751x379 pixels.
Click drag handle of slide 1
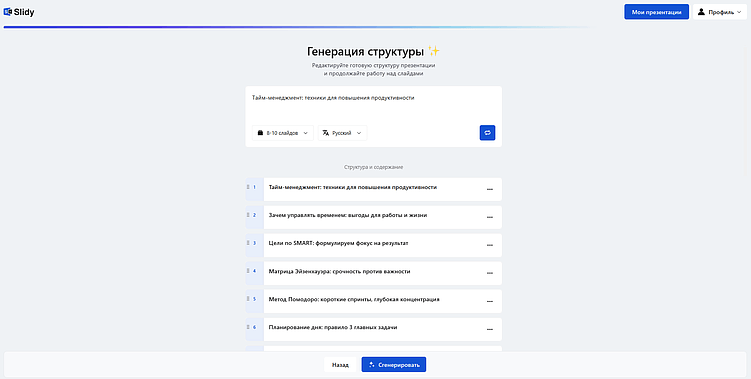248,187
